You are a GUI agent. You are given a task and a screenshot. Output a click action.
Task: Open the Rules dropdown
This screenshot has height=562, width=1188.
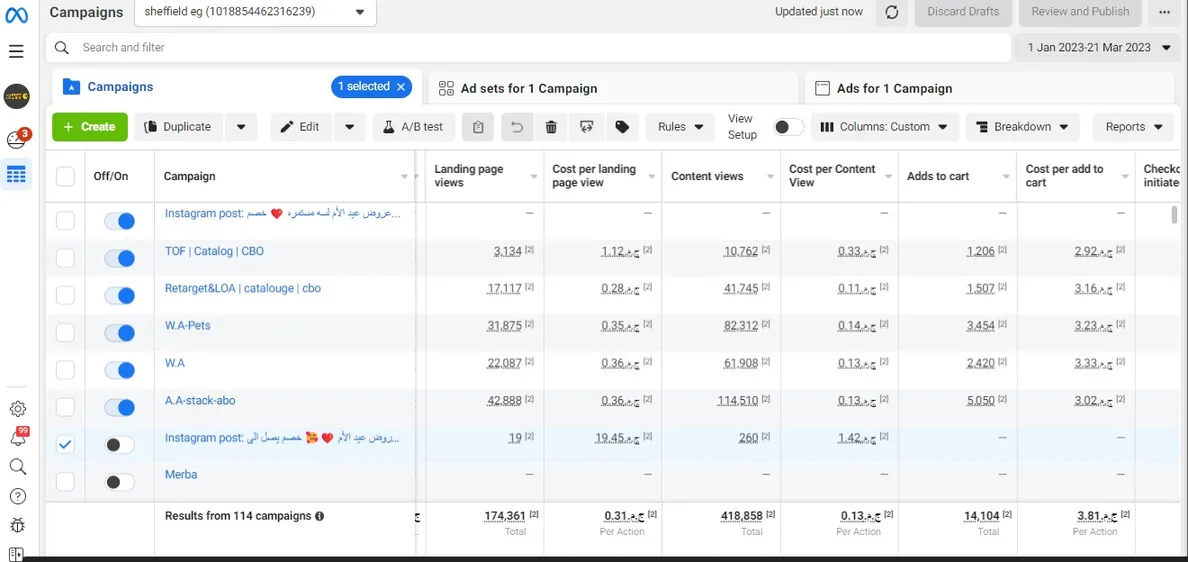680,127
